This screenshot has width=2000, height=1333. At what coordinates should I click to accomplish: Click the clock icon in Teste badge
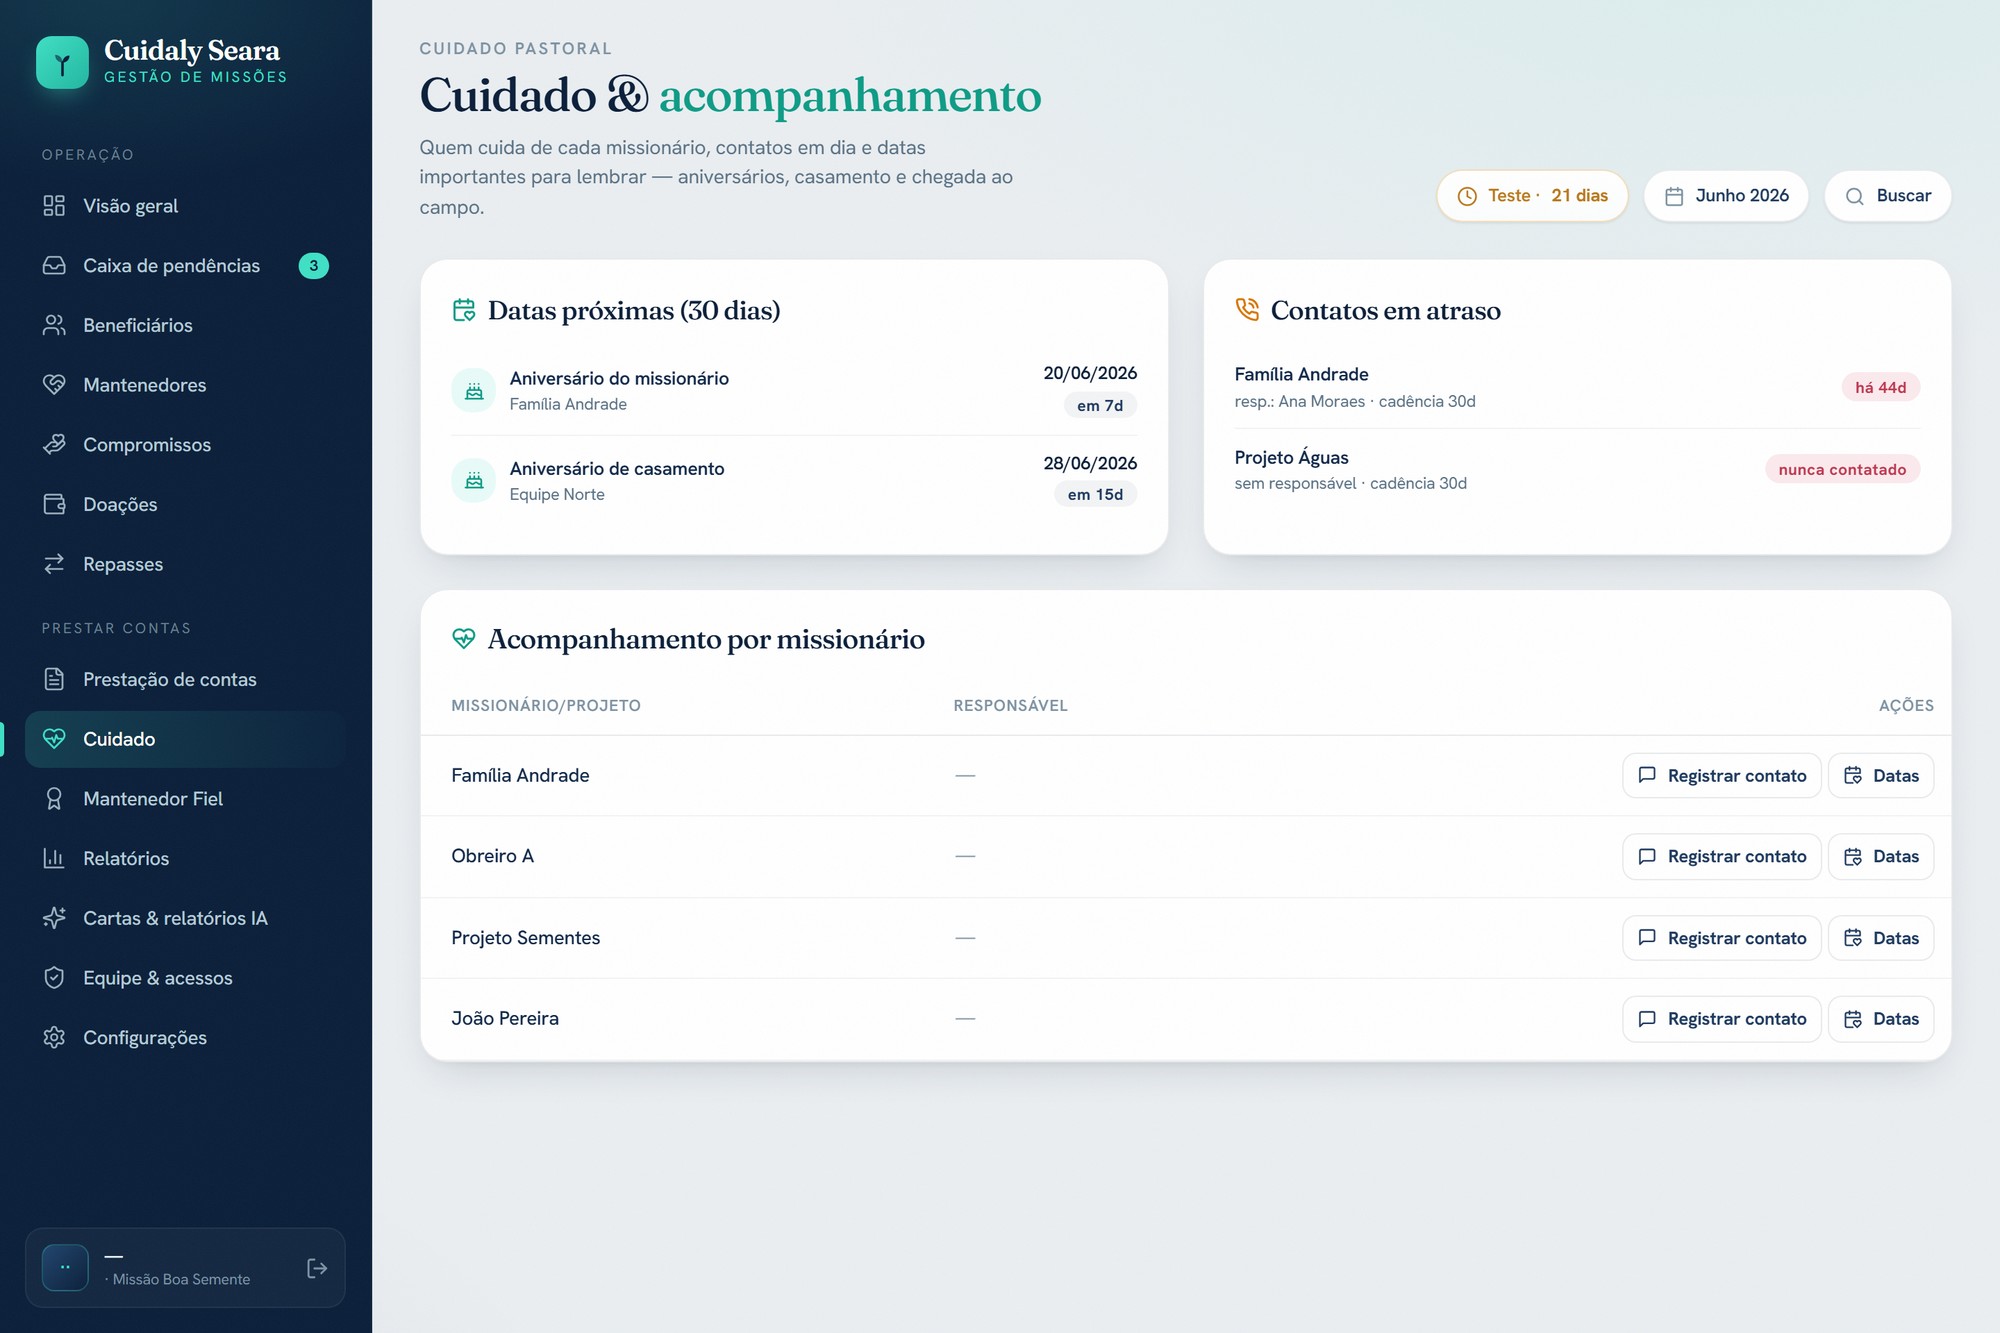tap(1467, 196)
